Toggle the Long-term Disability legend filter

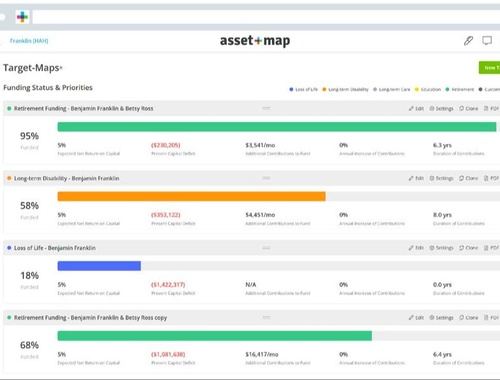click(x=345, y=89)
